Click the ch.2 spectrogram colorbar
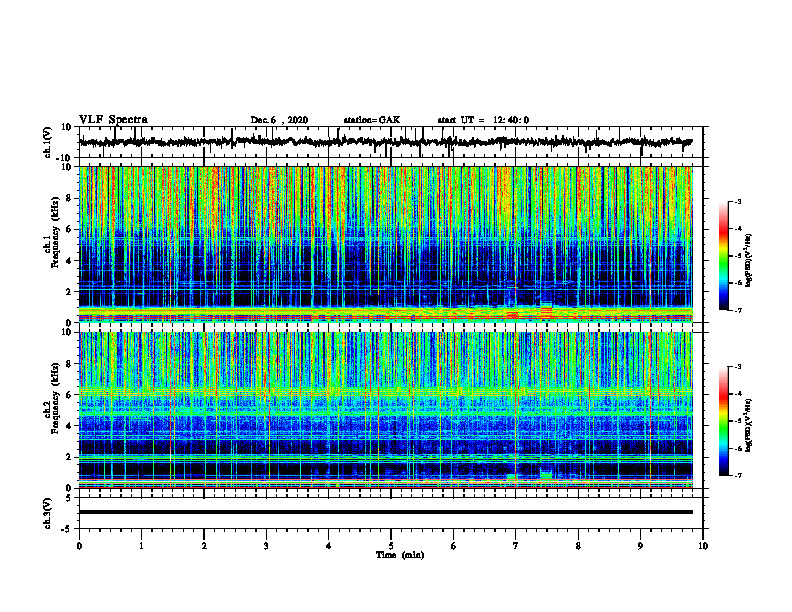 pyautogui.click(x=723, y=421)
